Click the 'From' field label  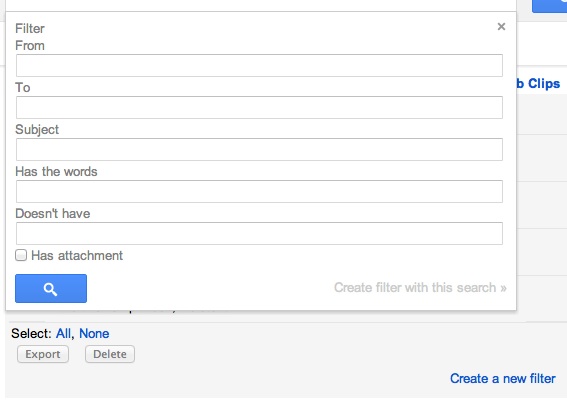[x=30, y=46]
